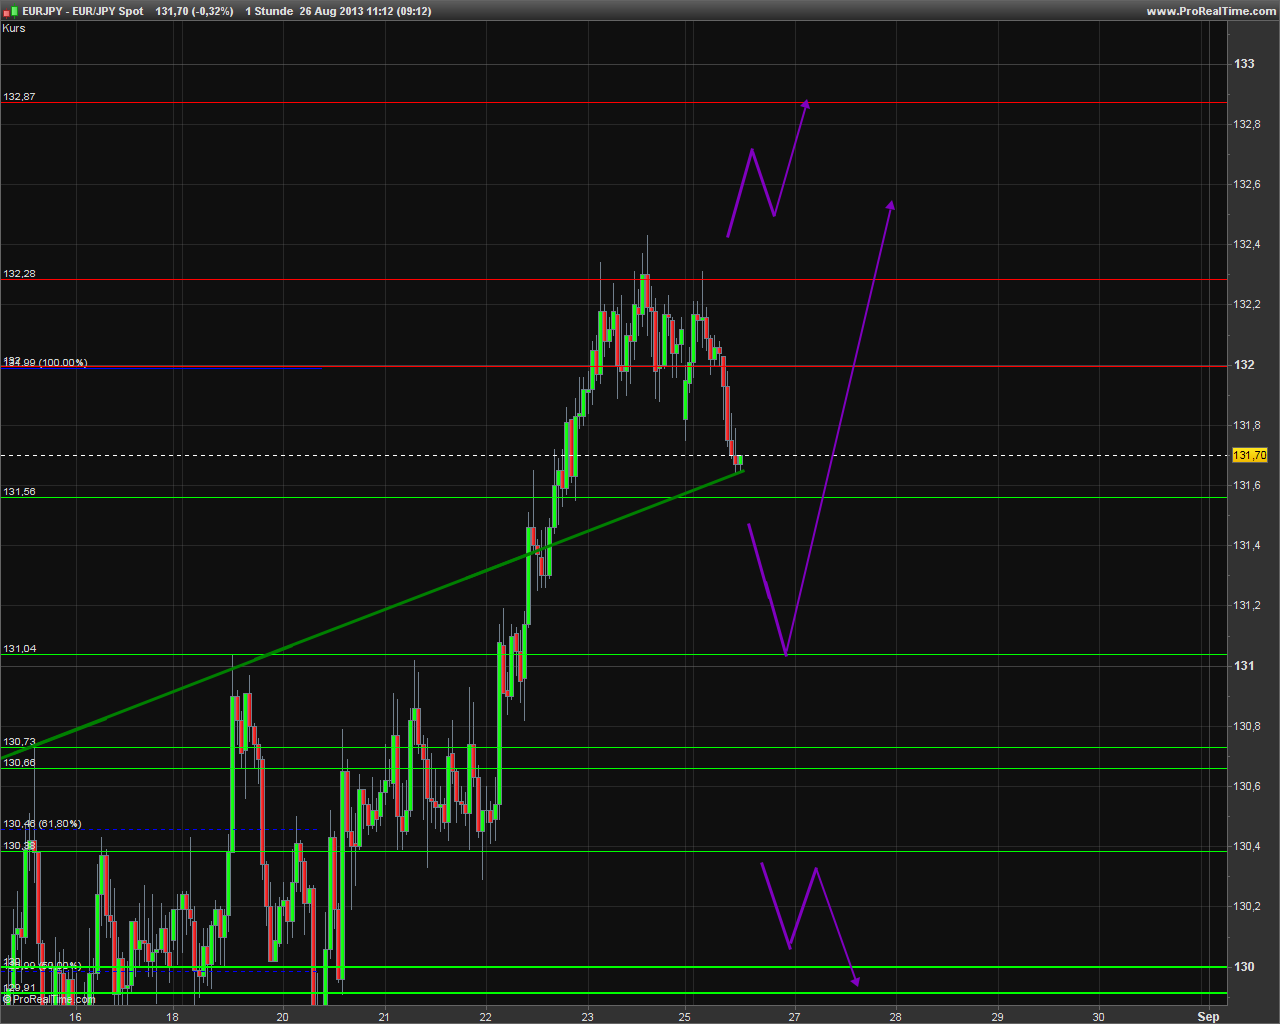1280x1024 pixels.
Task: Click the 'Kurs' panel label
Action: pyautogui.click(x=14, y=28)
